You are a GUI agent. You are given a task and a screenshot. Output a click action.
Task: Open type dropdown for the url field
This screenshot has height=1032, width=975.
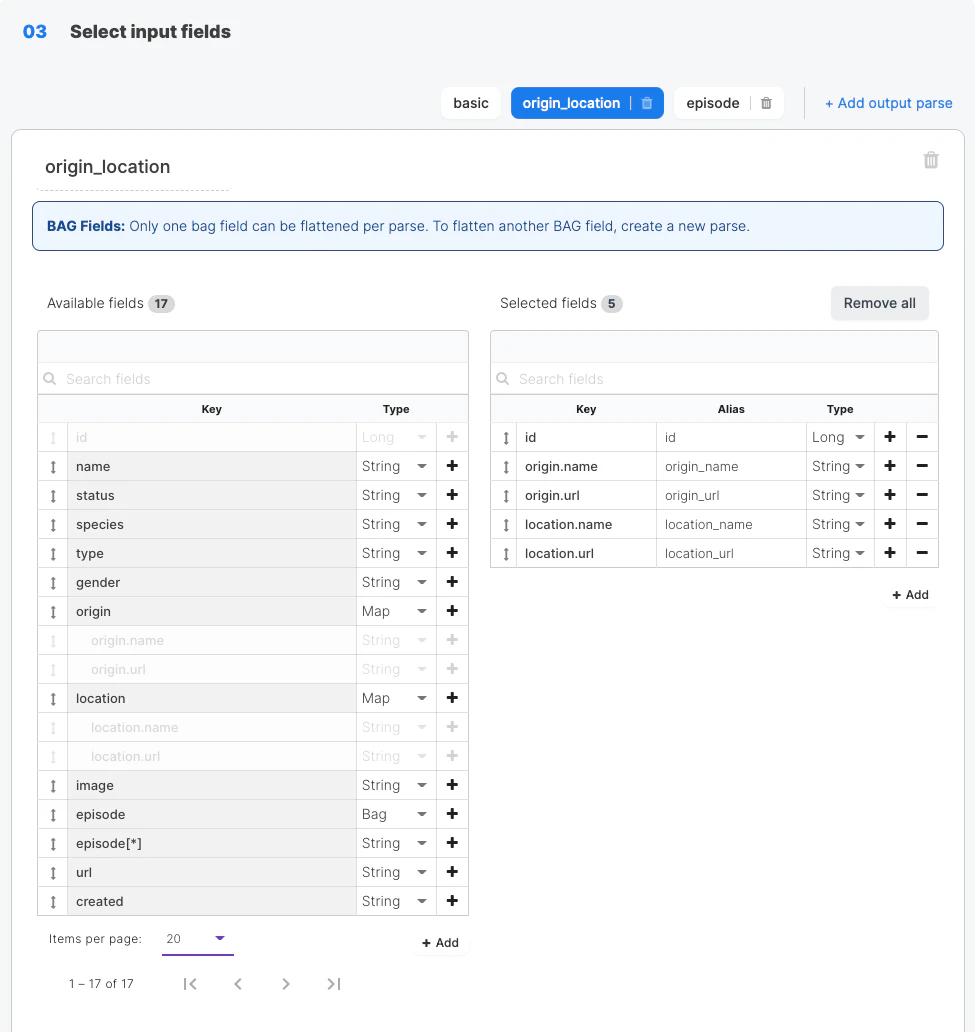click(395, 871)
